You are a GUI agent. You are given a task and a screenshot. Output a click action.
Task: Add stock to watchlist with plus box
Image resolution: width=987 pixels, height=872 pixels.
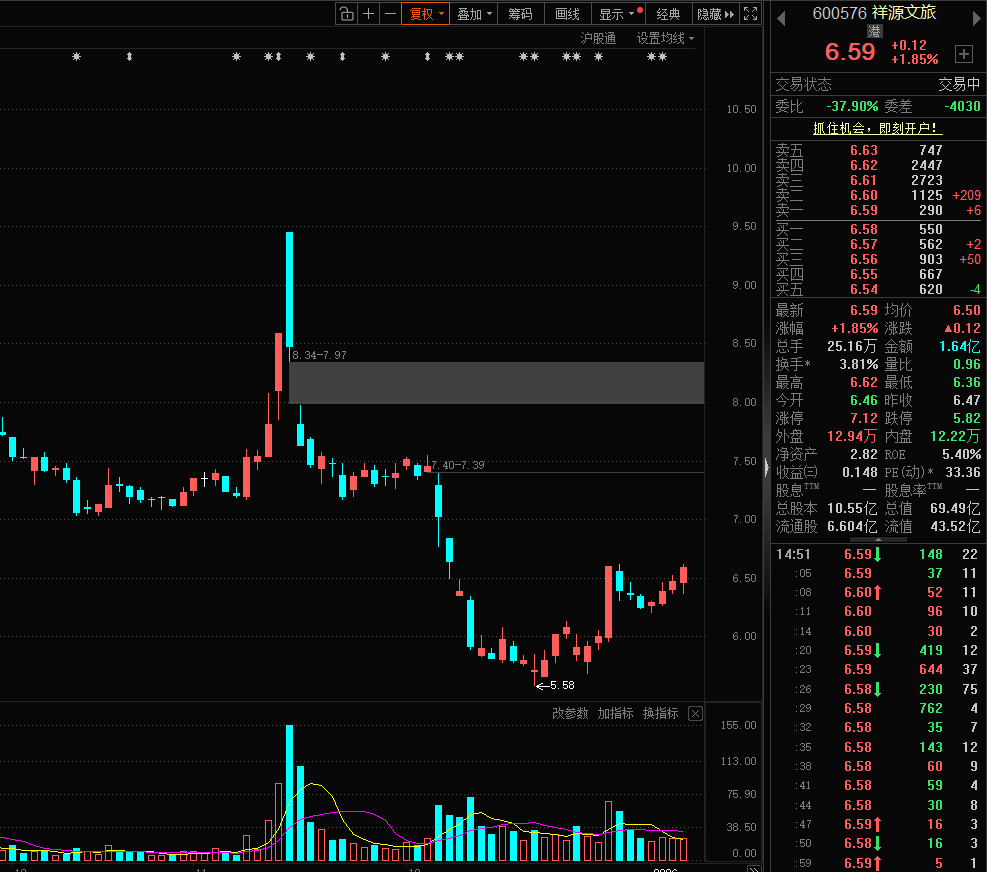(x=963, y=53)
